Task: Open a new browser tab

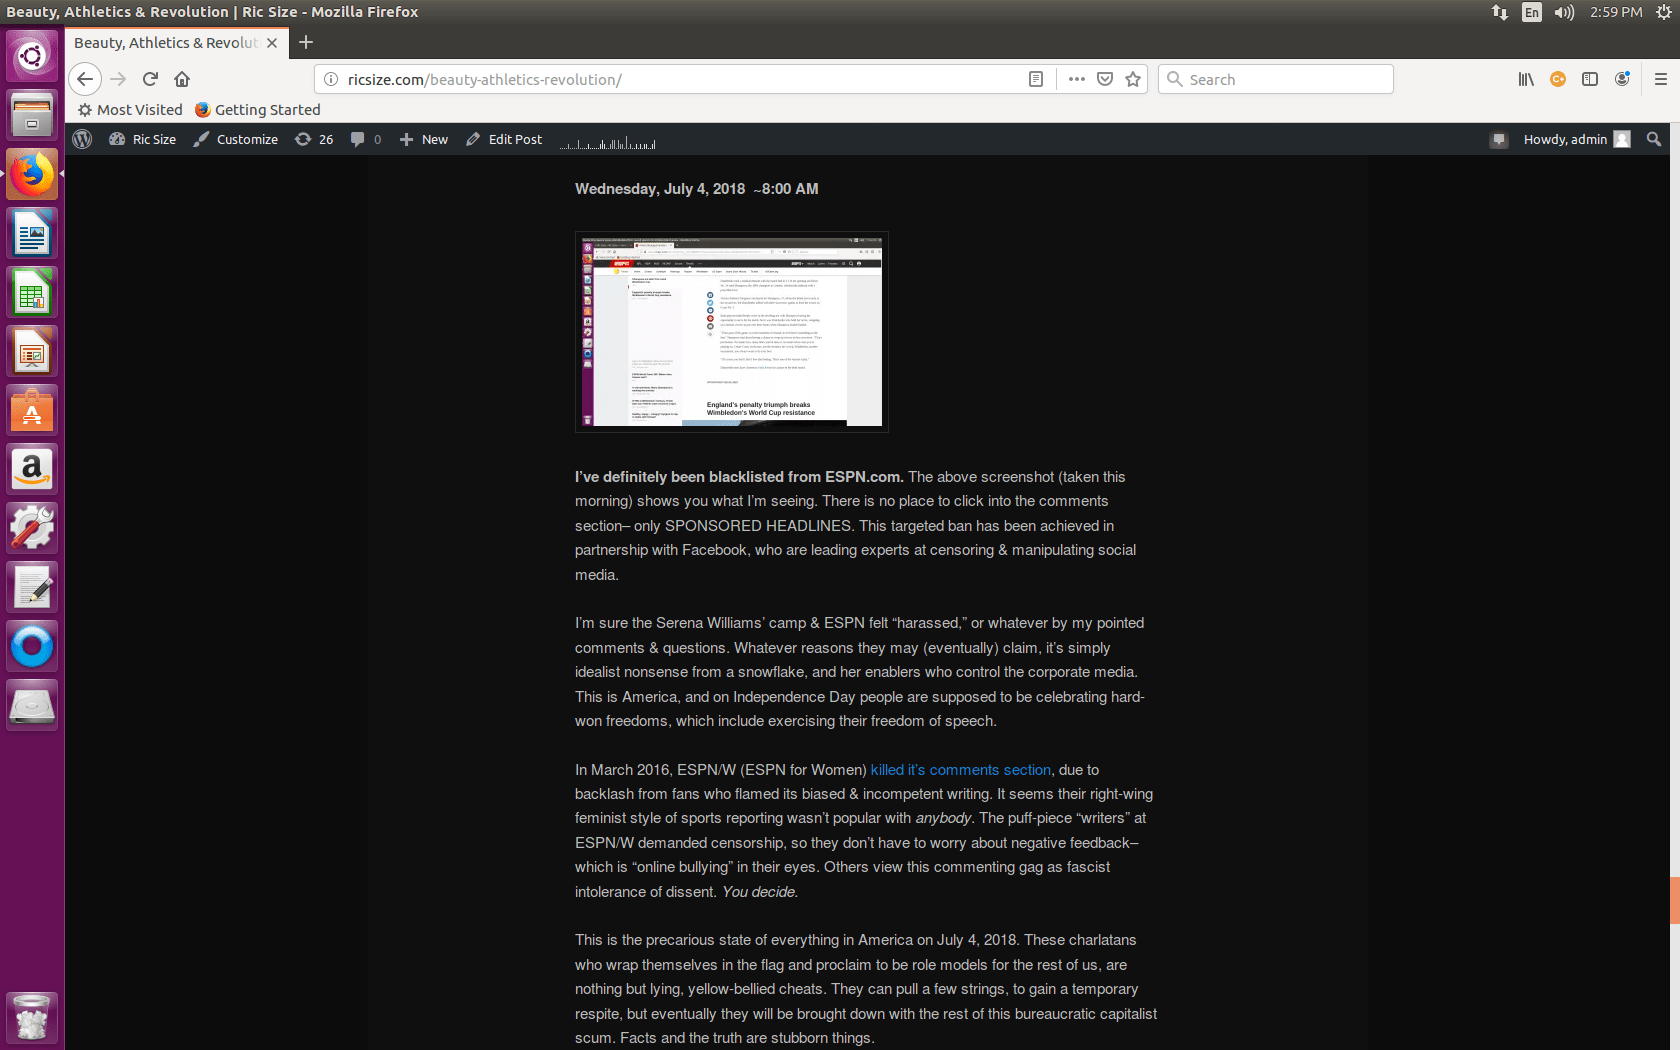Action: 306,42
